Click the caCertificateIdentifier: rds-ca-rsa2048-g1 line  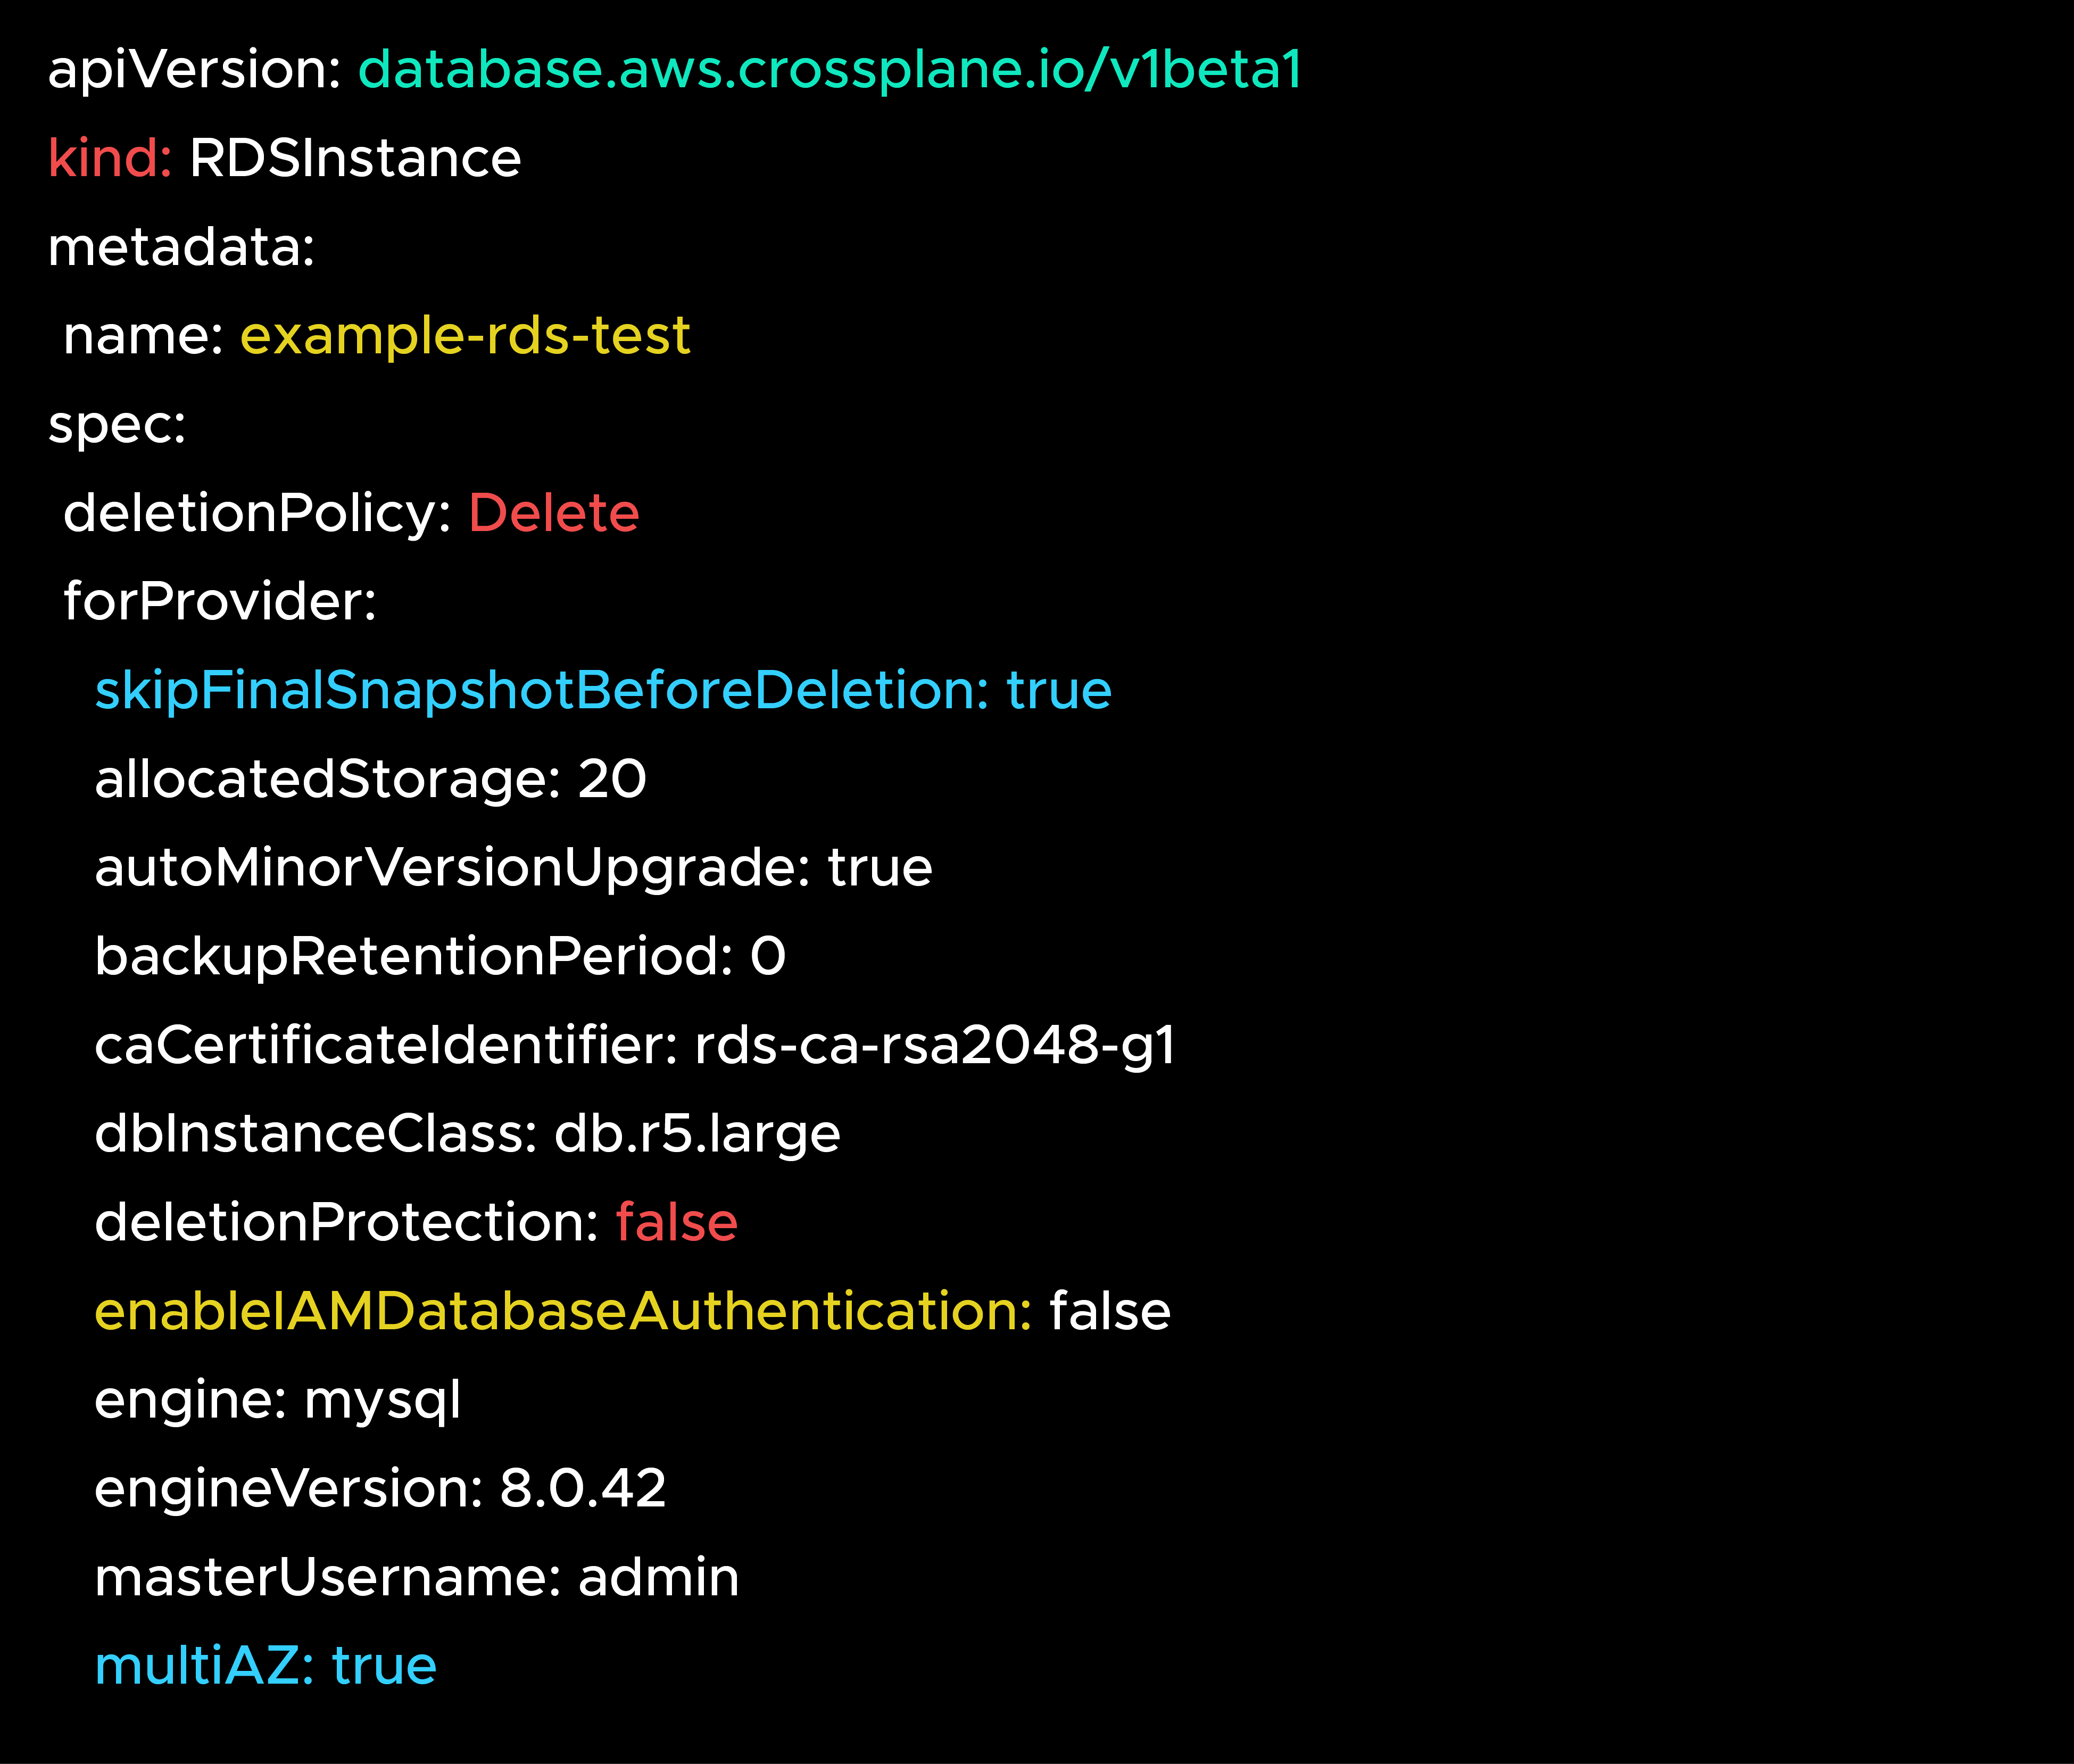[635, 1046]
